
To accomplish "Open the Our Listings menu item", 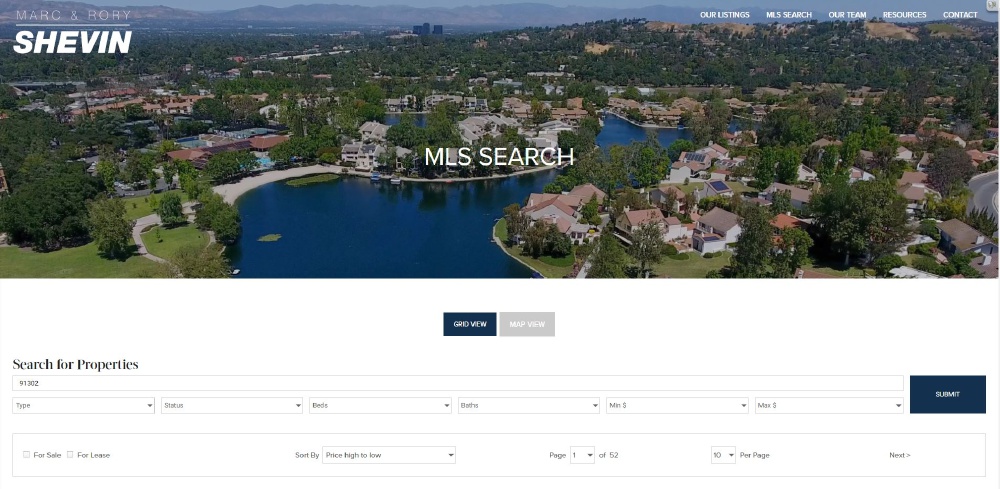I will tap(724, 15).
